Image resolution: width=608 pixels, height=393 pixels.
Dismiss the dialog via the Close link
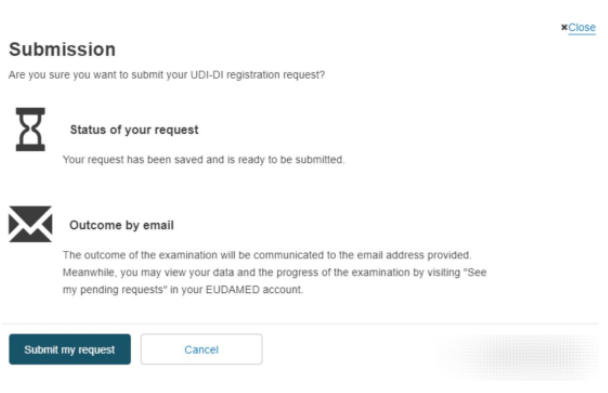pyautogui.click(x=582, y=28)
